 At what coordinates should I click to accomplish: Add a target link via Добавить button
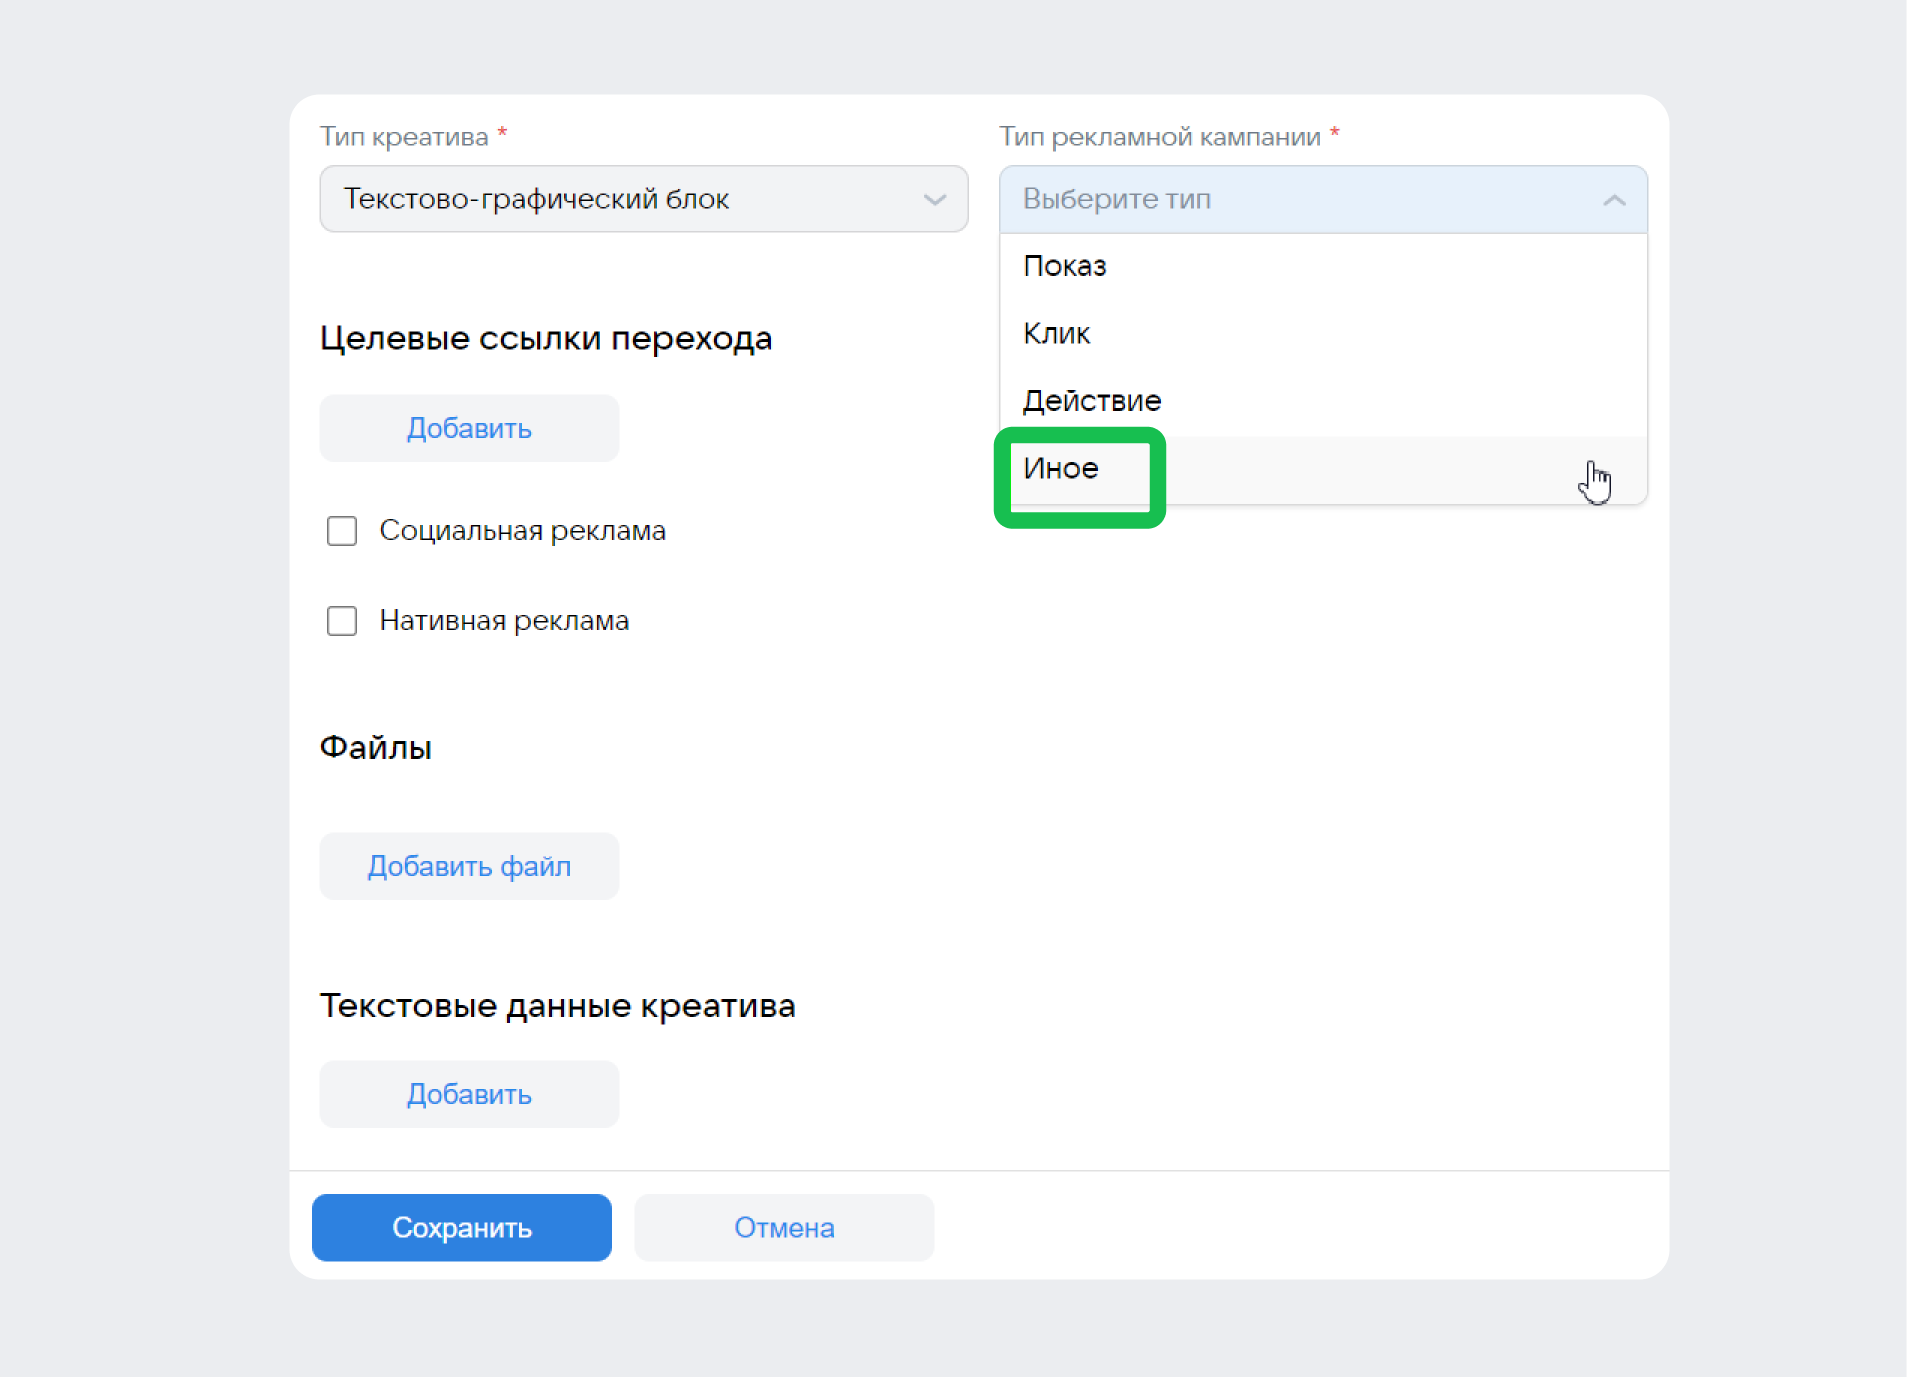[x=468, y=428]
